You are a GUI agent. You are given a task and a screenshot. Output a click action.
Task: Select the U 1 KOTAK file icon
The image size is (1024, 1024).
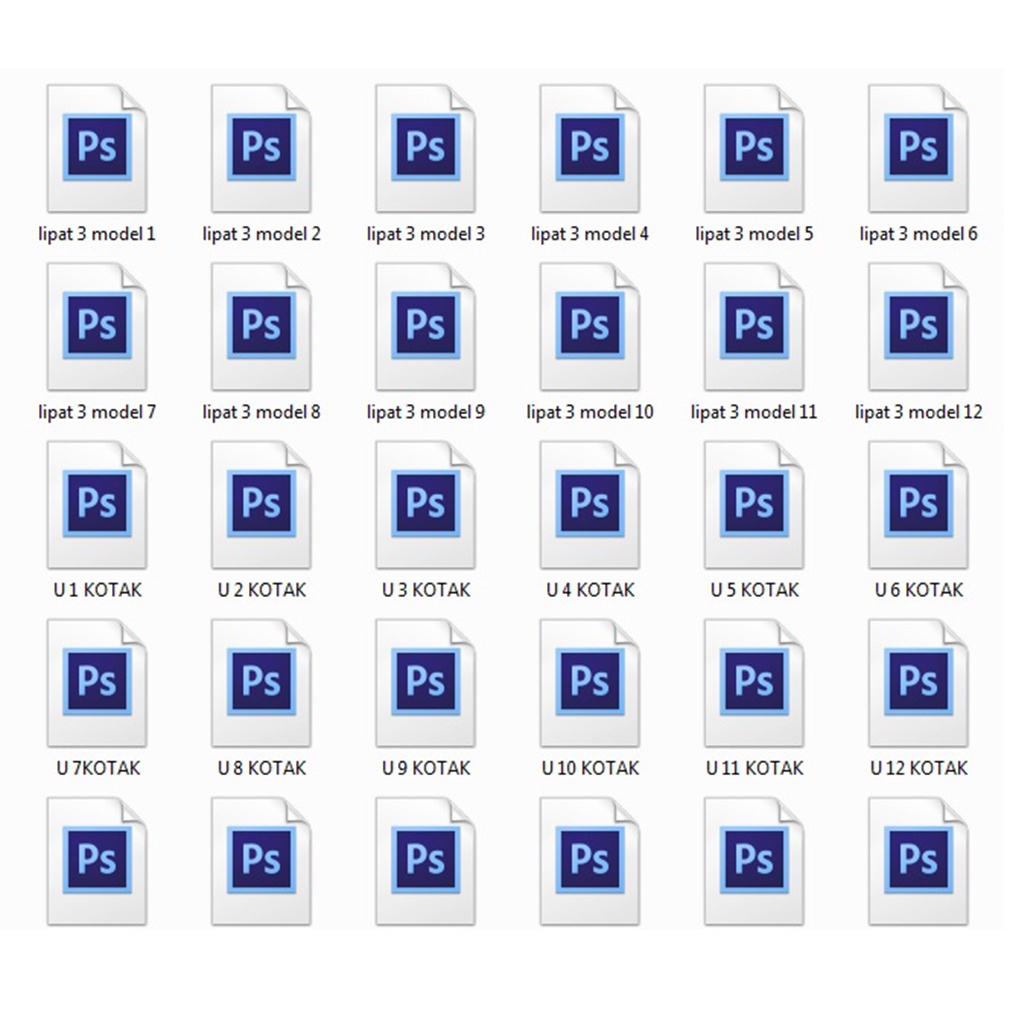coord(97,504)
